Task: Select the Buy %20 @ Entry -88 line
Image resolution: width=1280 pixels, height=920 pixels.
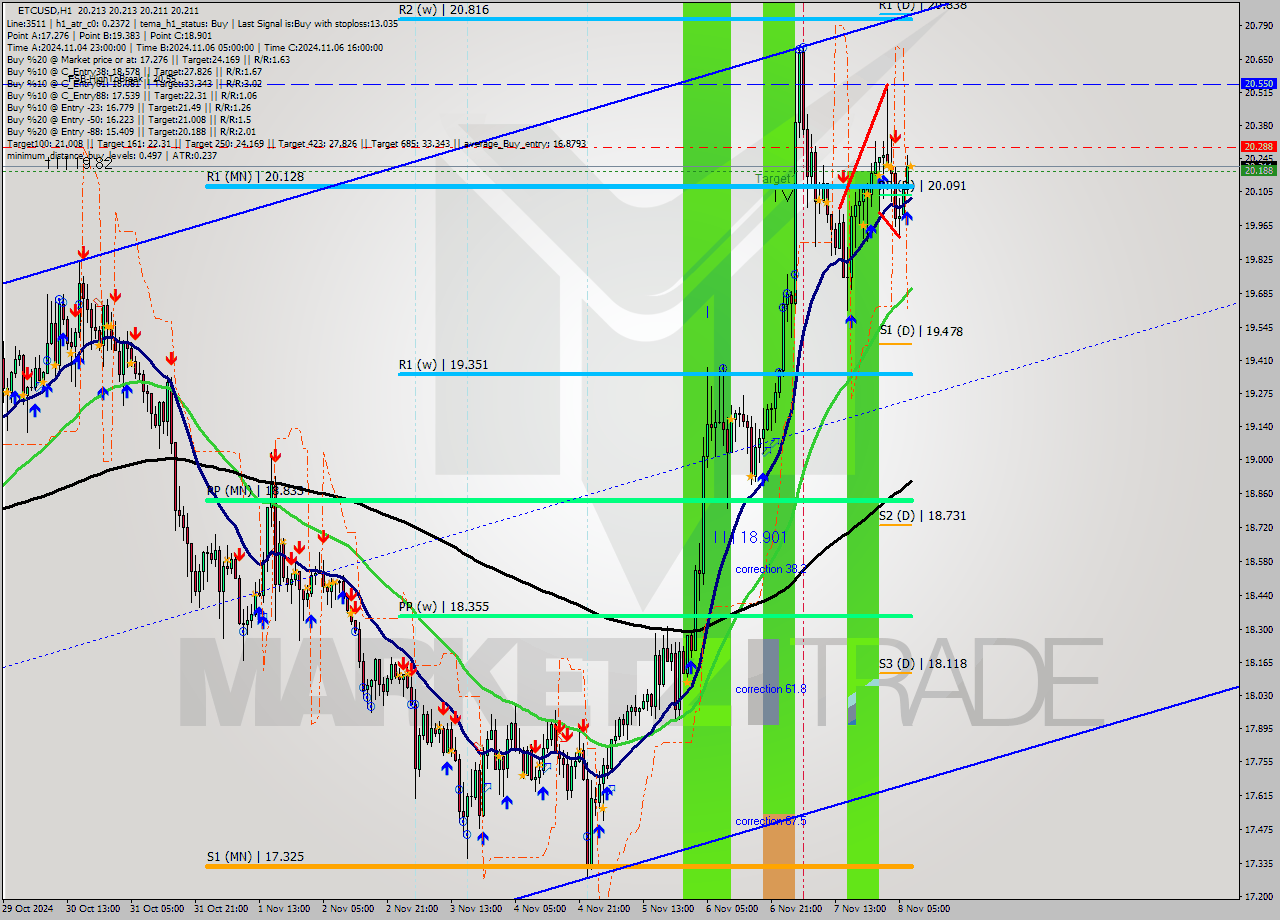Action: point(131,131)
